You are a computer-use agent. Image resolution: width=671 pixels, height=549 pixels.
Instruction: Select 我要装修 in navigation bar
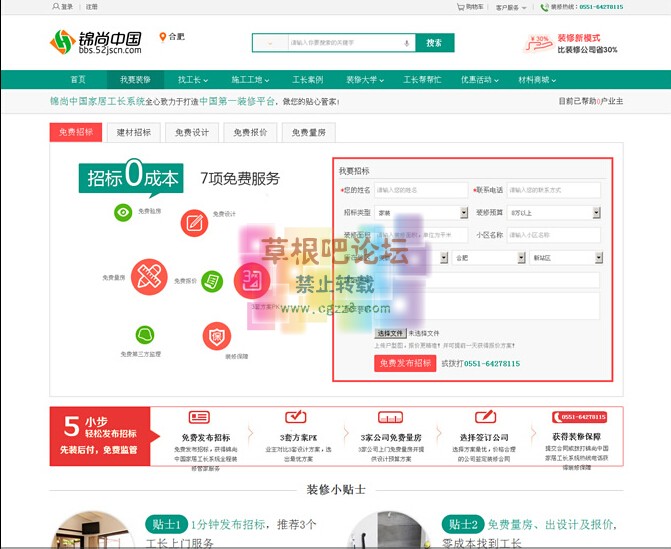(x=135, y=80)
